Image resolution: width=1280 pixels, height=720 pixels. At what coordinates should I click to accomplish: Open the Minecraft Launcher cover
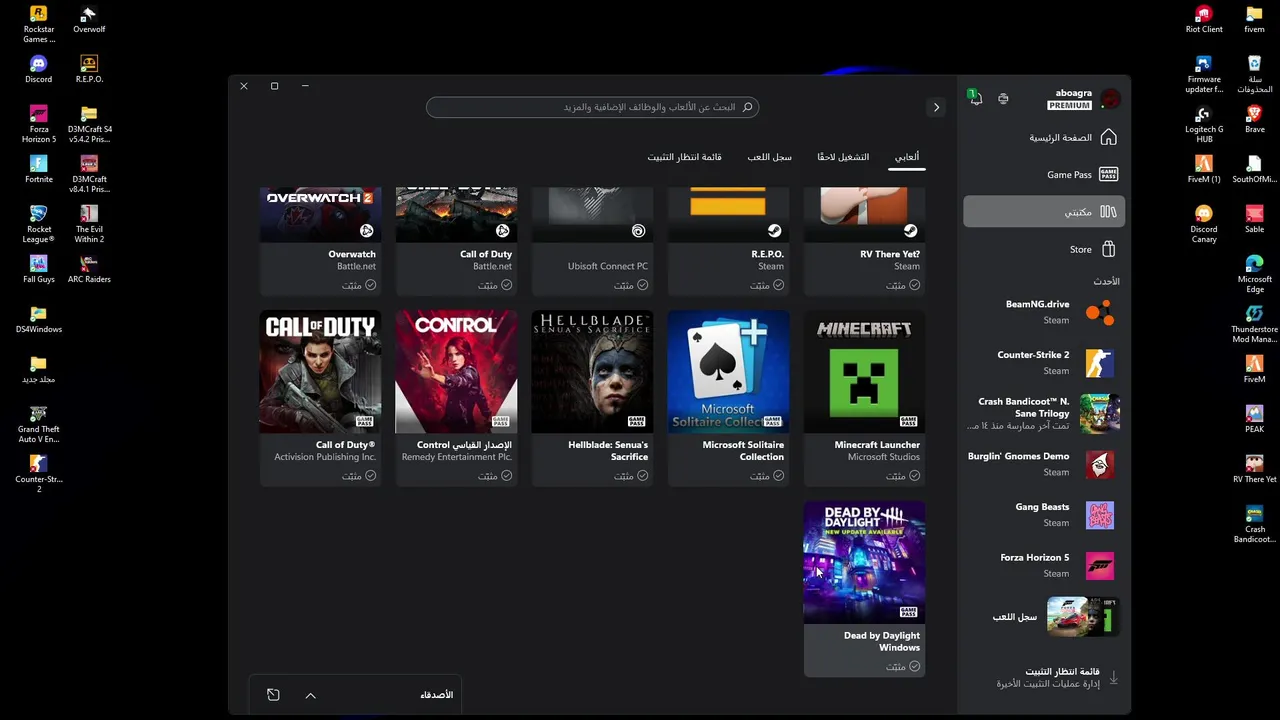864,371
